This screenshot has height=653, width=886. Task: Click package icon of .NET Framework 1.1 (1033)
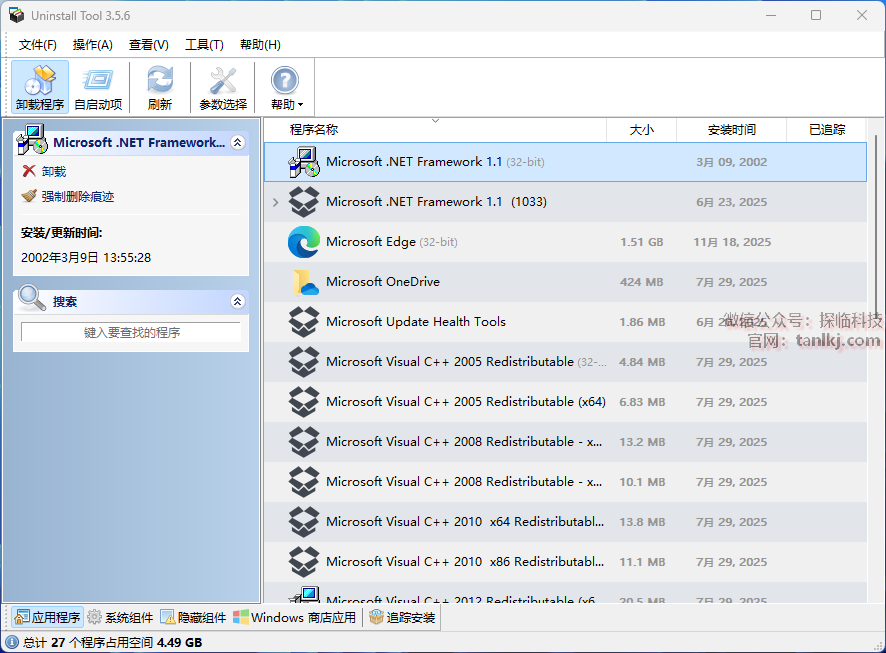(x=304, y=202)
